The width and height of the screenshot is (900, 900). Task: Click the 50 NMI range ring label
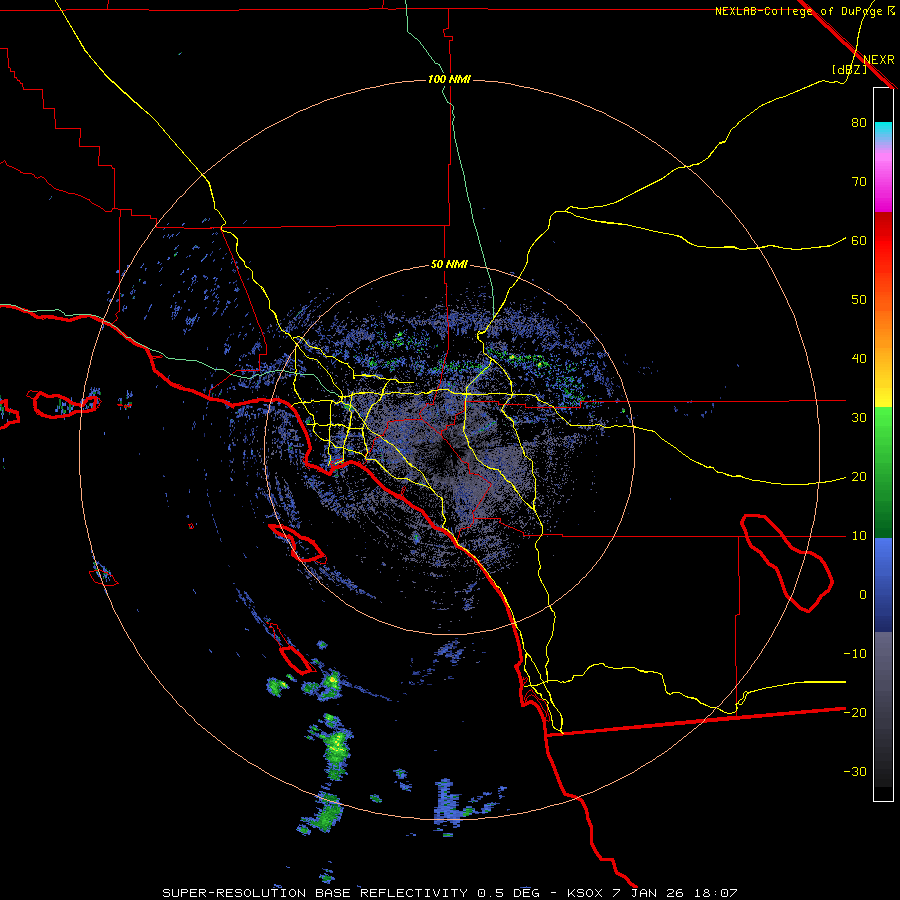449,265
